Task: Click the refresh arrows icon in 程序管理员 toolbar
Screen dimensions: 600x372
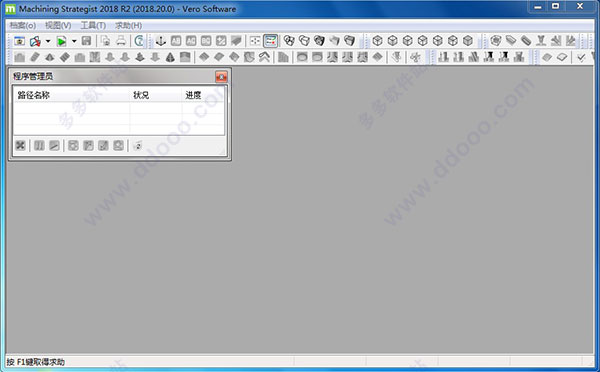Action: (x=138, y=145)
